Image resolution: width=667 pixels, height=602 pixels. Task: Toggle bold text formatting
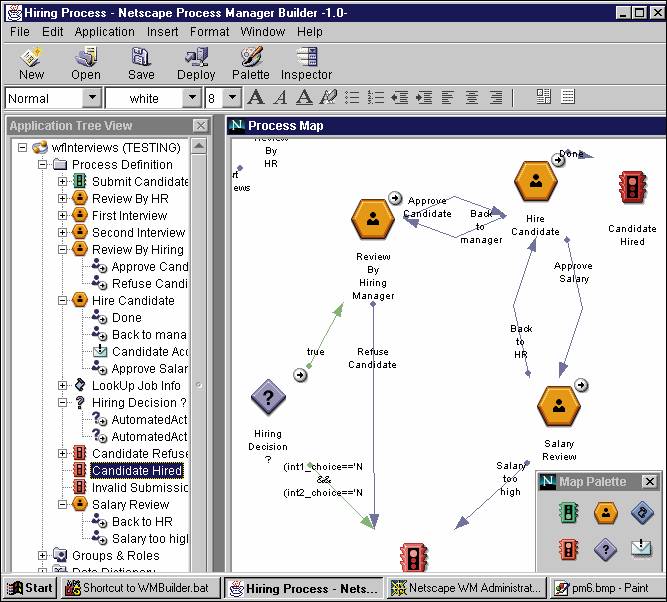pyautogui.click(x=256, y=98)
